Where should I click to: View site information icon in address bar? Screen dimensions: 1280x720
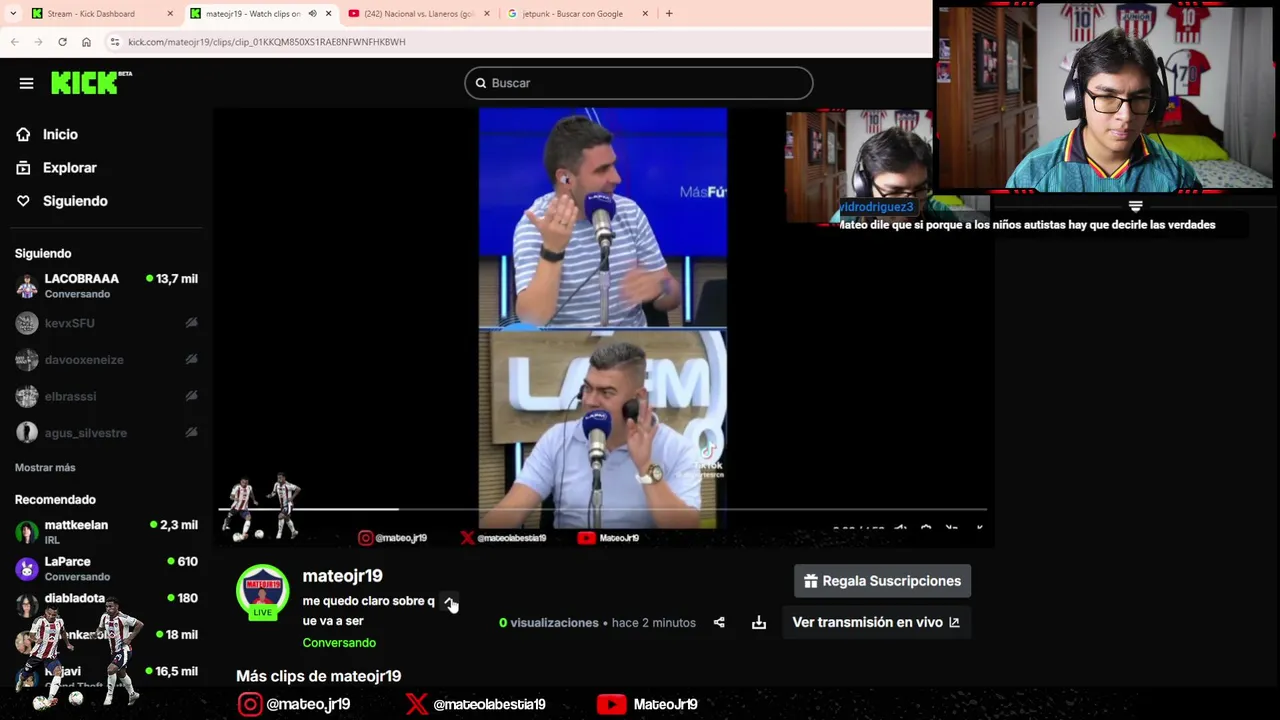coord(115,42)
